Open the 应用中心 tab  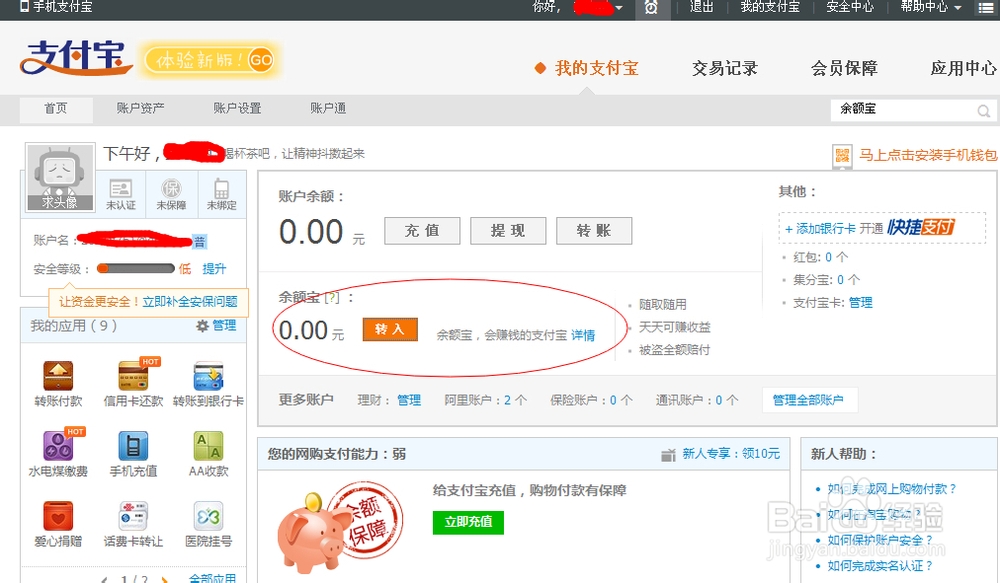click(x=963, y=68)
